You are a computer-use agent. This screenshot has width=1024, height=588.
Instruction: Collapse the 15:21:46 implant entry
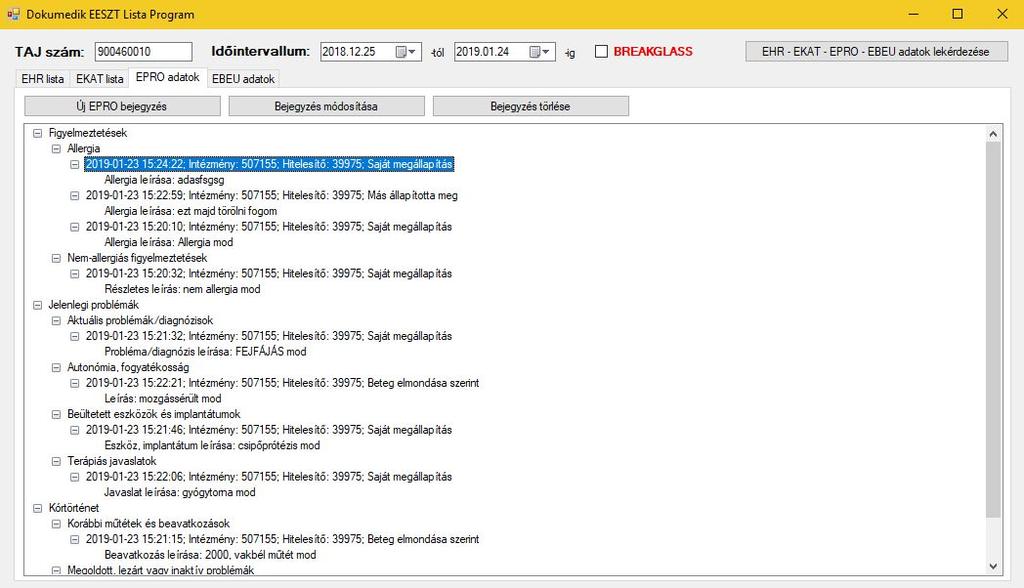[x=74, y=430]
